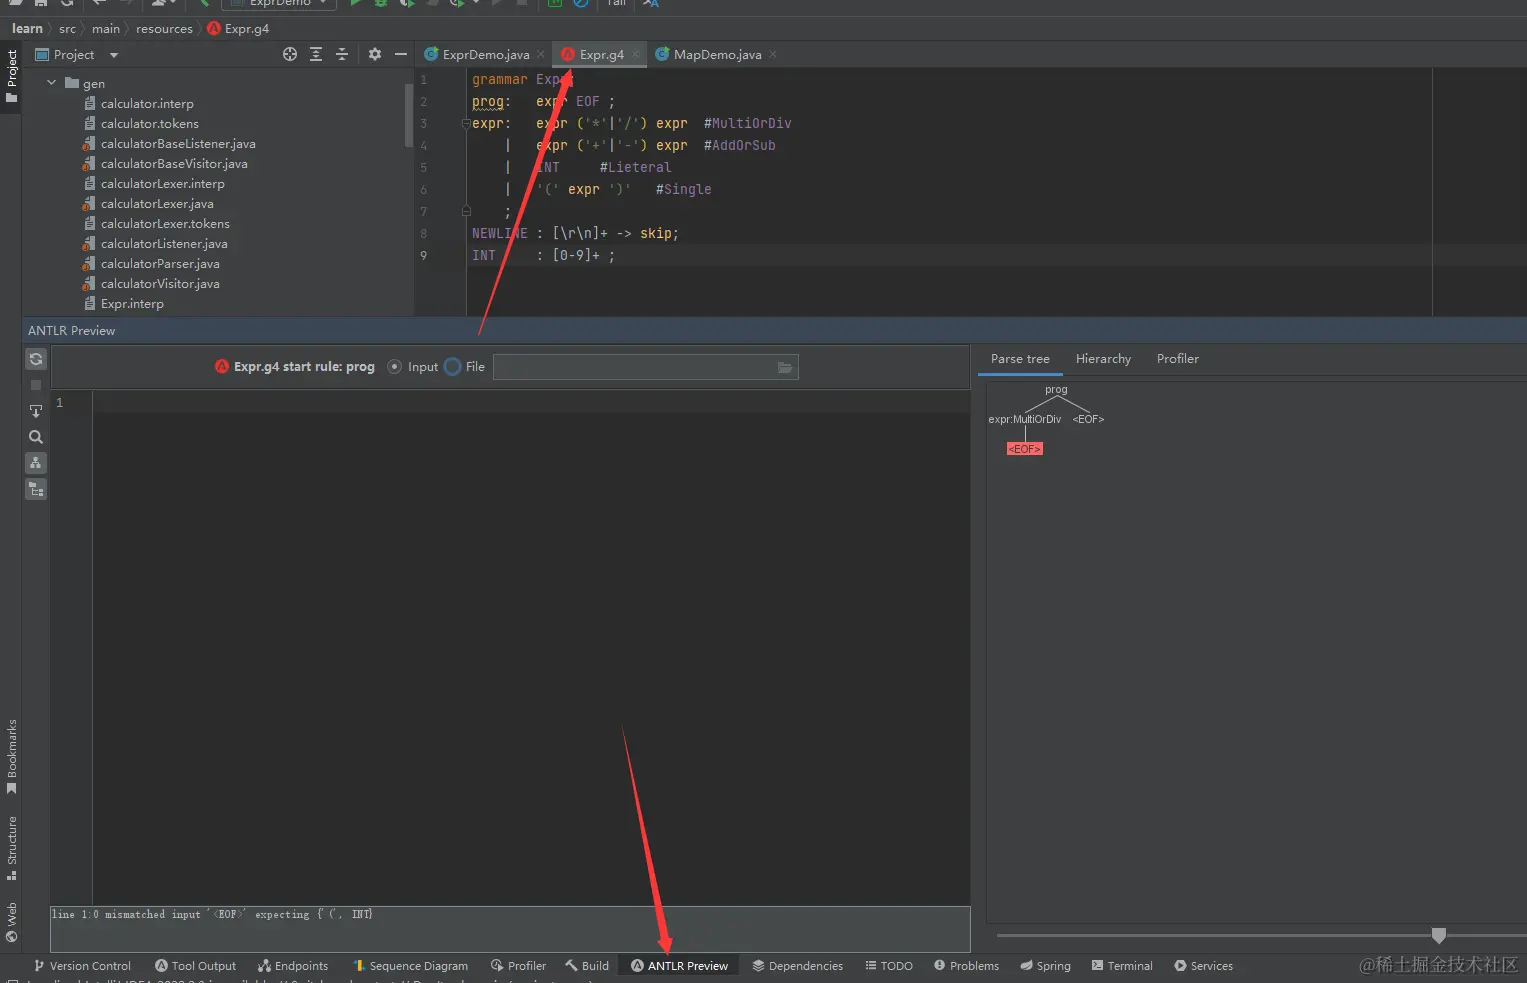This screenshot has width=1527, height=983.
Task: Close the MapDemo.java tab
Action: [773, 54]
